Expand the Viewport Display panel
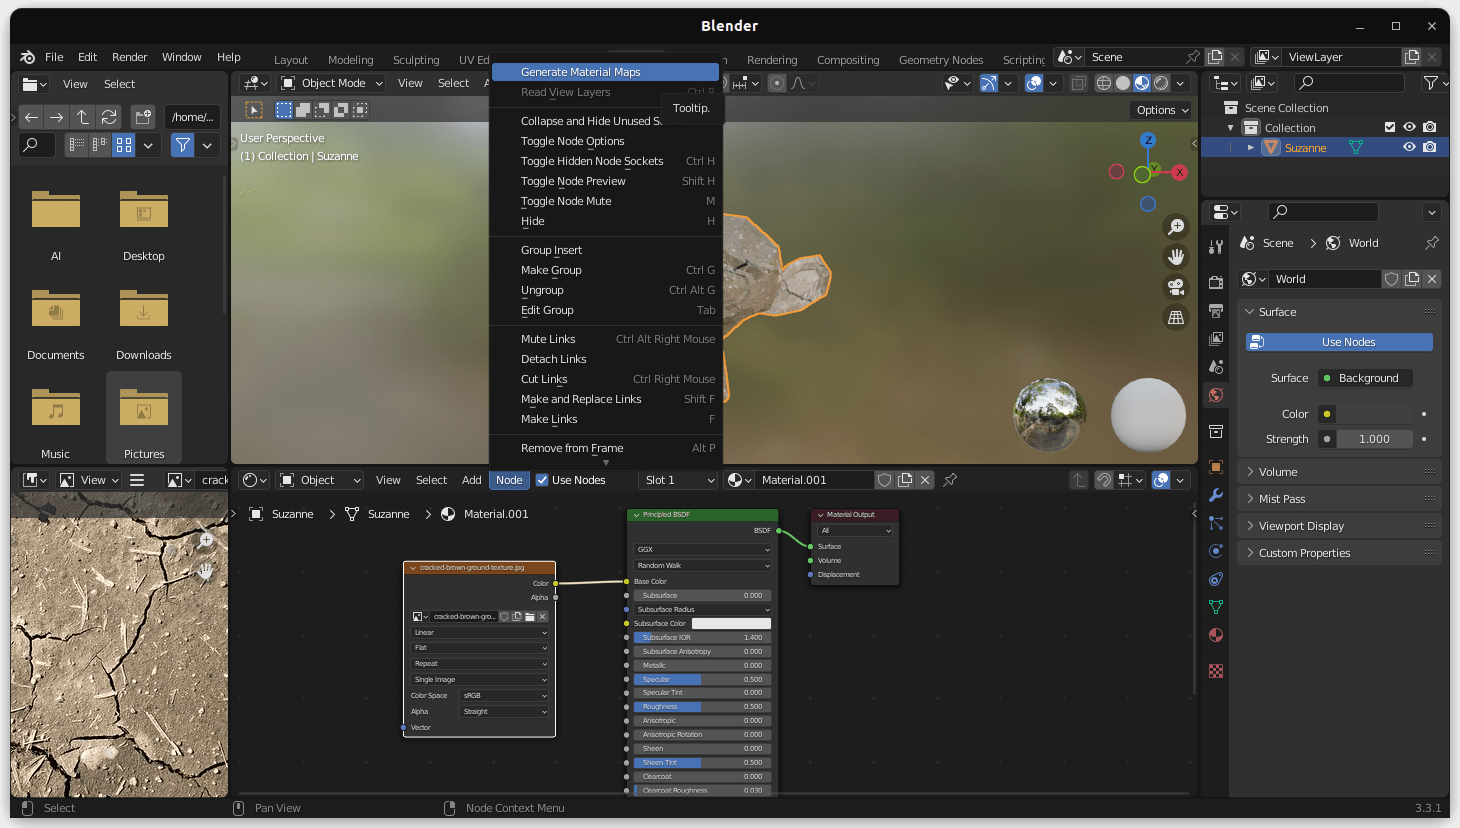 [x=1339, y=526]
